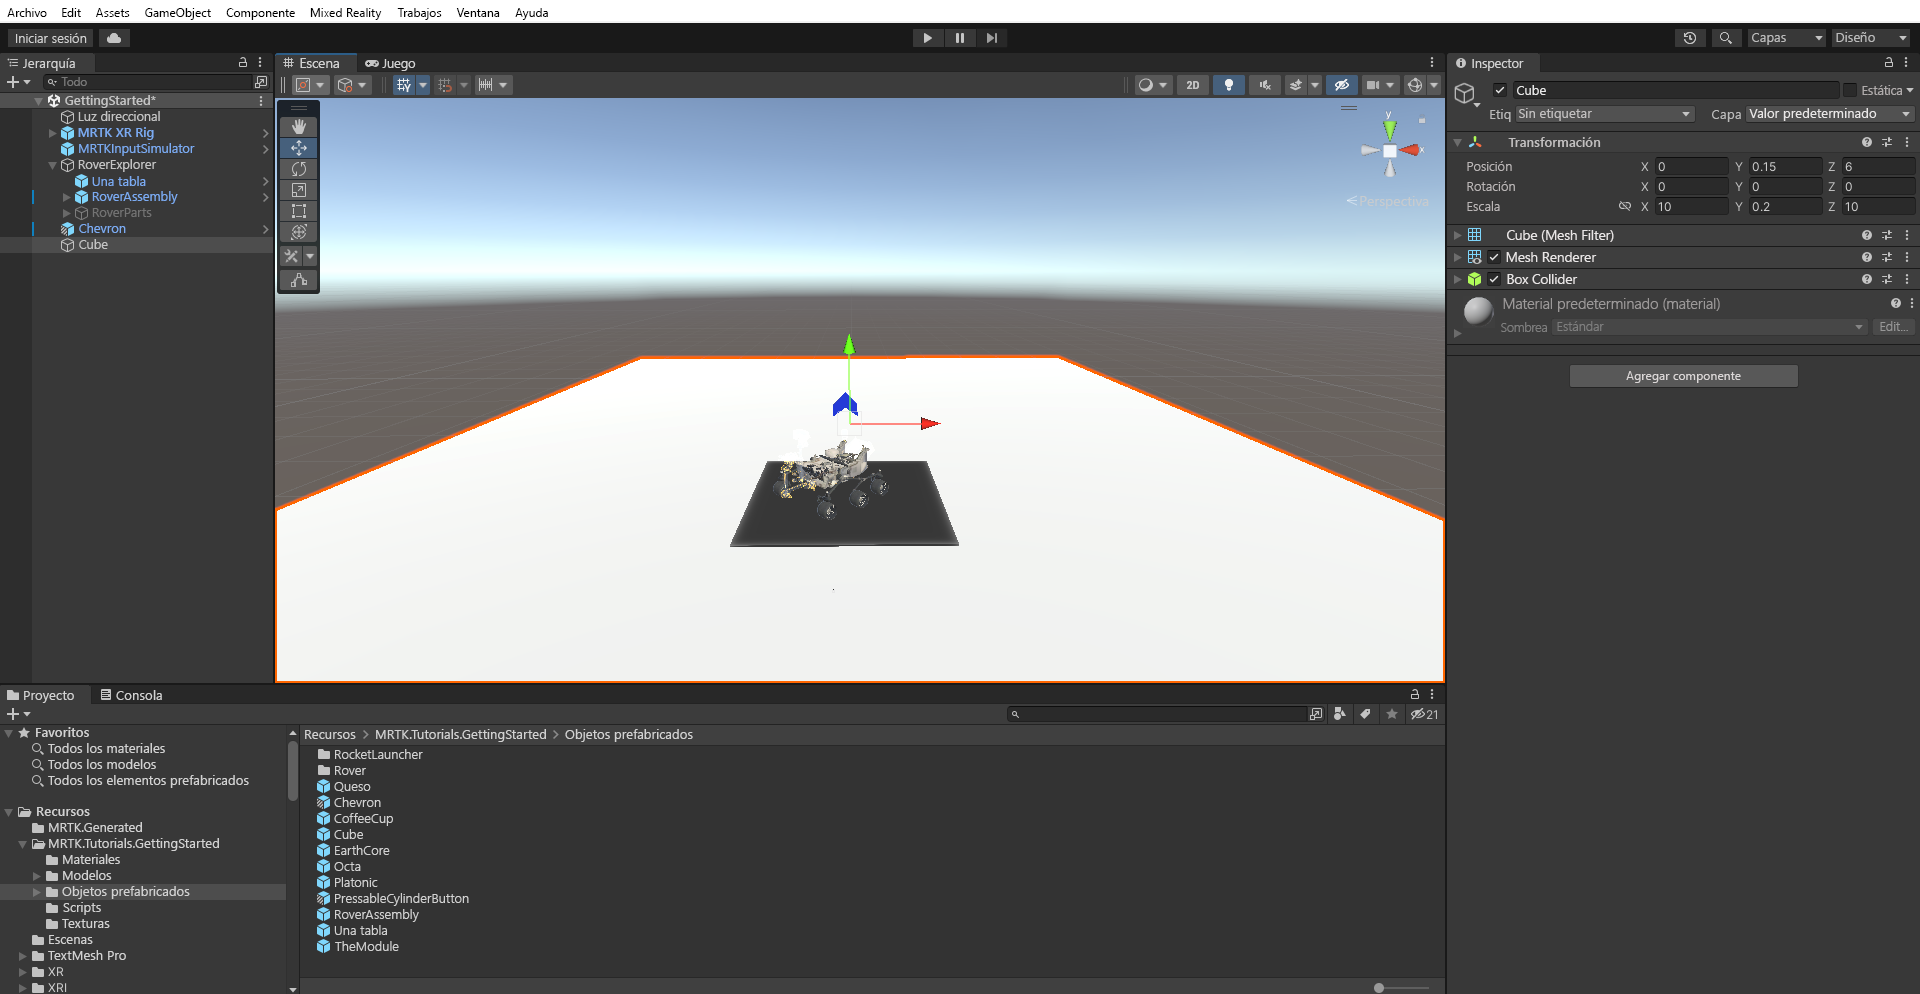Click the cloud services icon
The image size is (1920, 994).
click(114, 38)
